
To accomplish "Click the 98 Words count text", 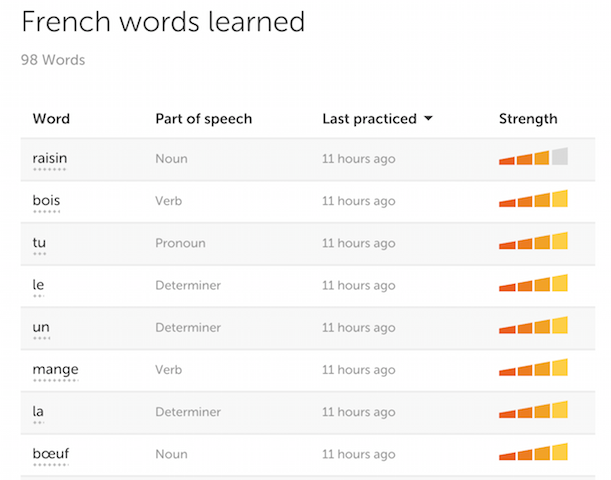I will pos(53,60).
